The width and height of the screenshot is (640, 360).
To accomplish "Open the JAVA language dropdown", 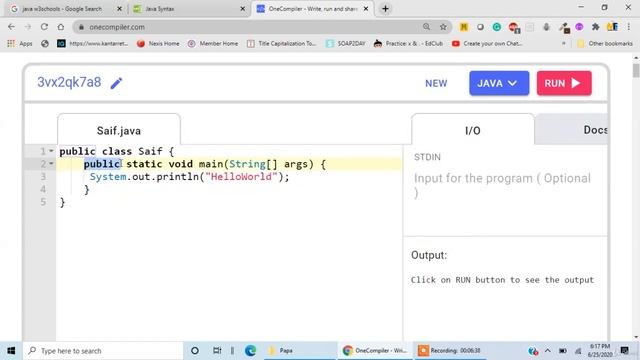I will (x=499, y=83).
